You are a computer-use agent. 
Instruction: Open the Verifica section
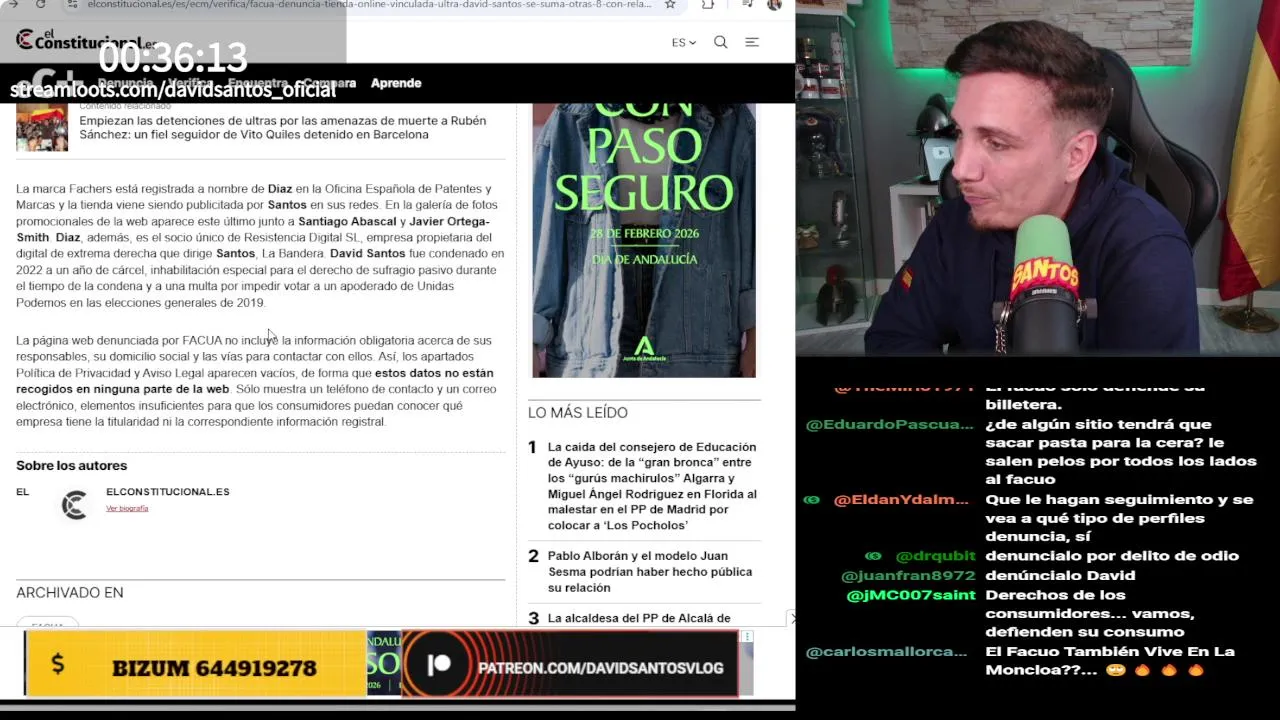click(190, 83)
